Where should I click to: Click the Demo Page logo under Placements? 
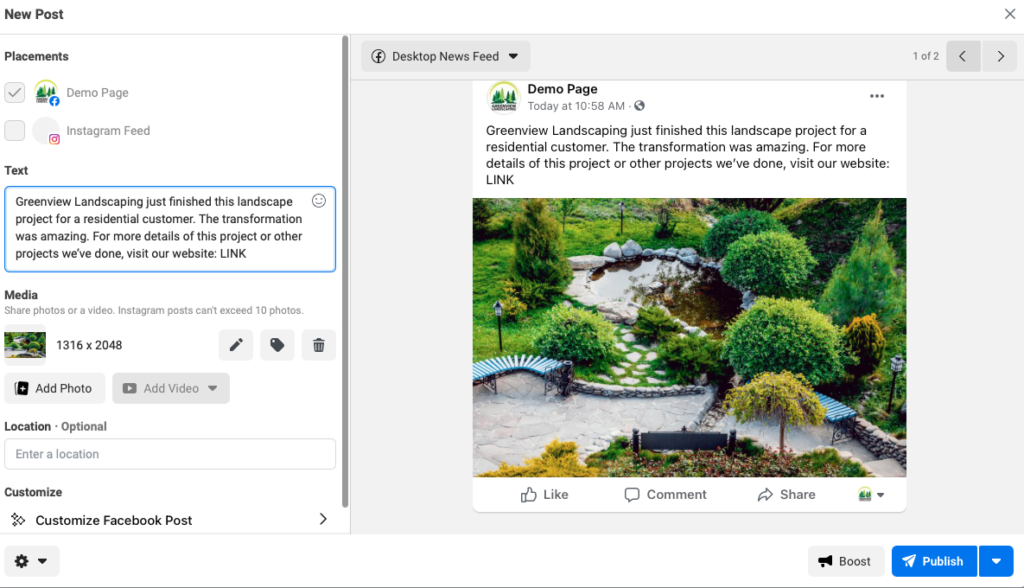click(46, 92)
